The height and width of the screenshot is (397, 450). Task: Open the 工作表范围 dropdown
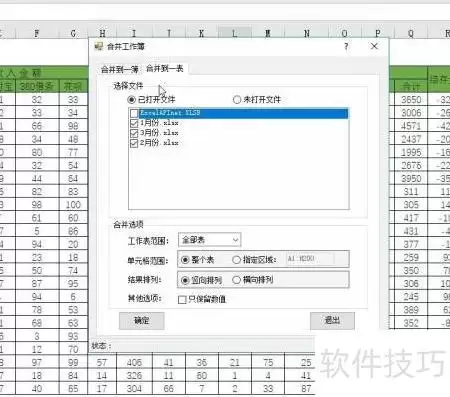(209, 240)
